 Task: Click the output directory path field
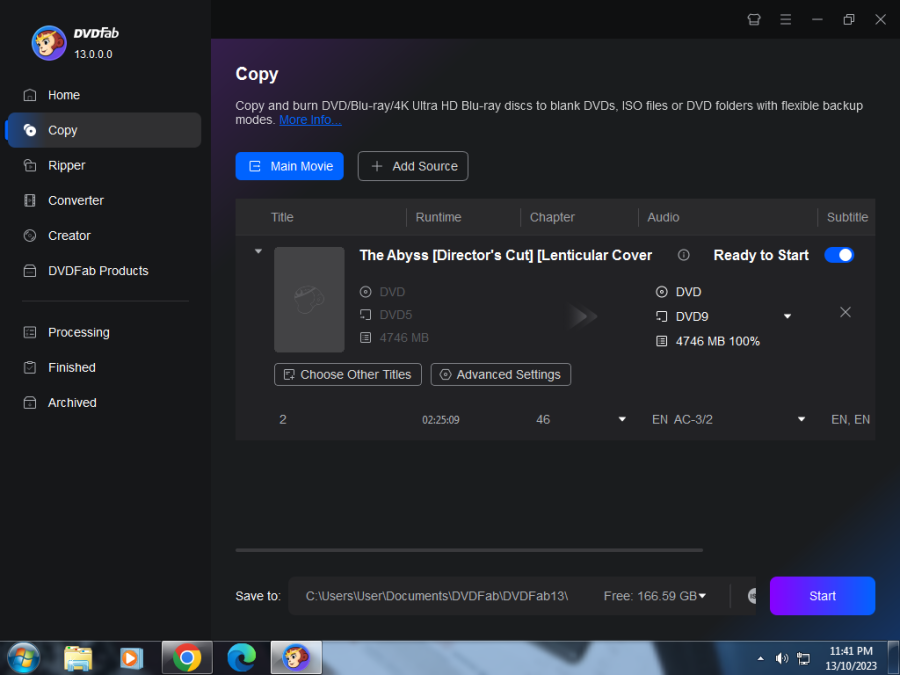click(437, 596)
